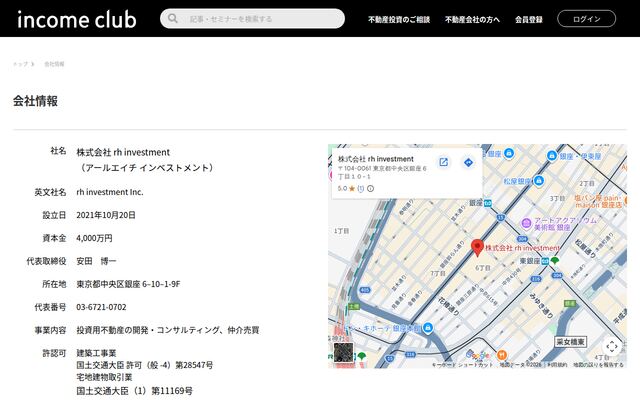Click the map card title rh investment

tap(376, 159)
